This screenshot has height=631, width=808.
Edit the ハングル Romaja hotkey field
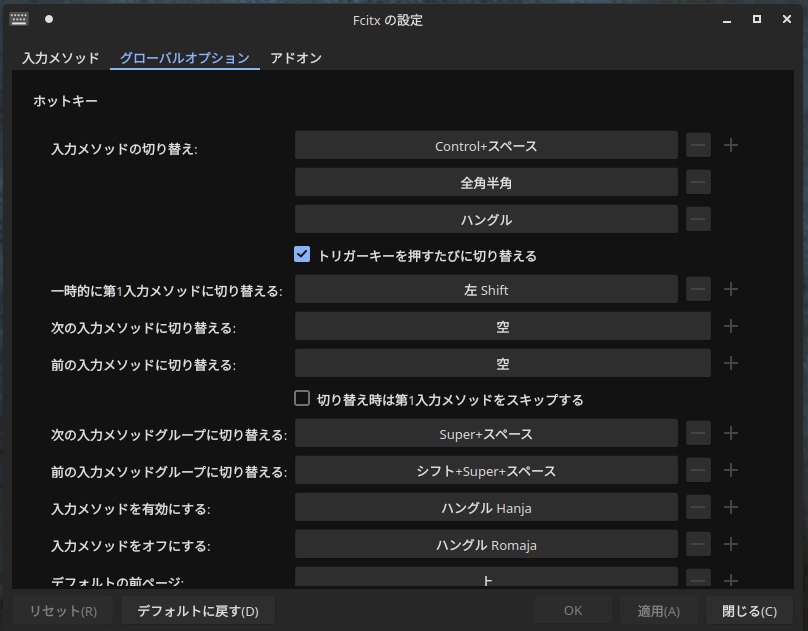(x=486, y=544)
